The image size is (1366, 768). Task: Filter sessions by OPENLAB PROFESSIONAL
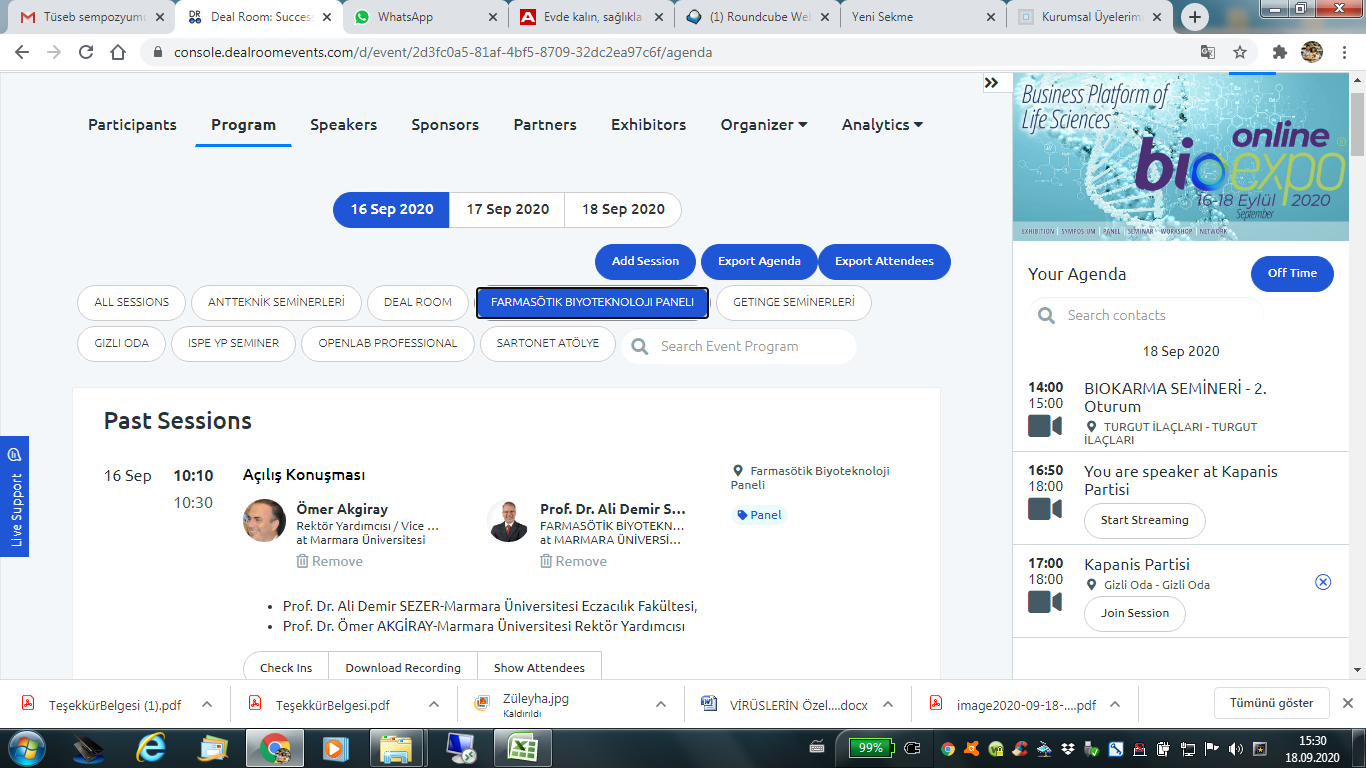(x=388, y=343)
